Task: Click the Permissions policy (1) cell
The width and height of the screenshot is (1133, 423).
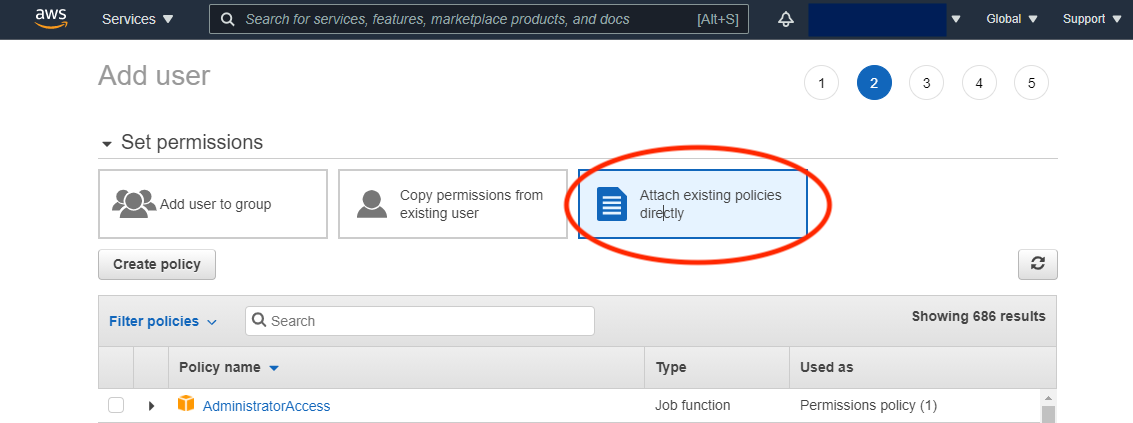Action: click(x=869, y=405)
